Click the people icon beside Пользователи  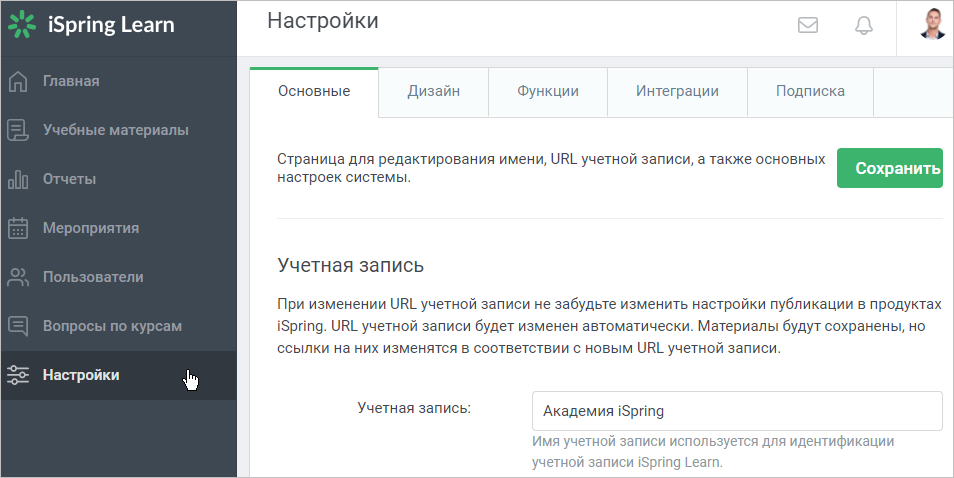18,277
